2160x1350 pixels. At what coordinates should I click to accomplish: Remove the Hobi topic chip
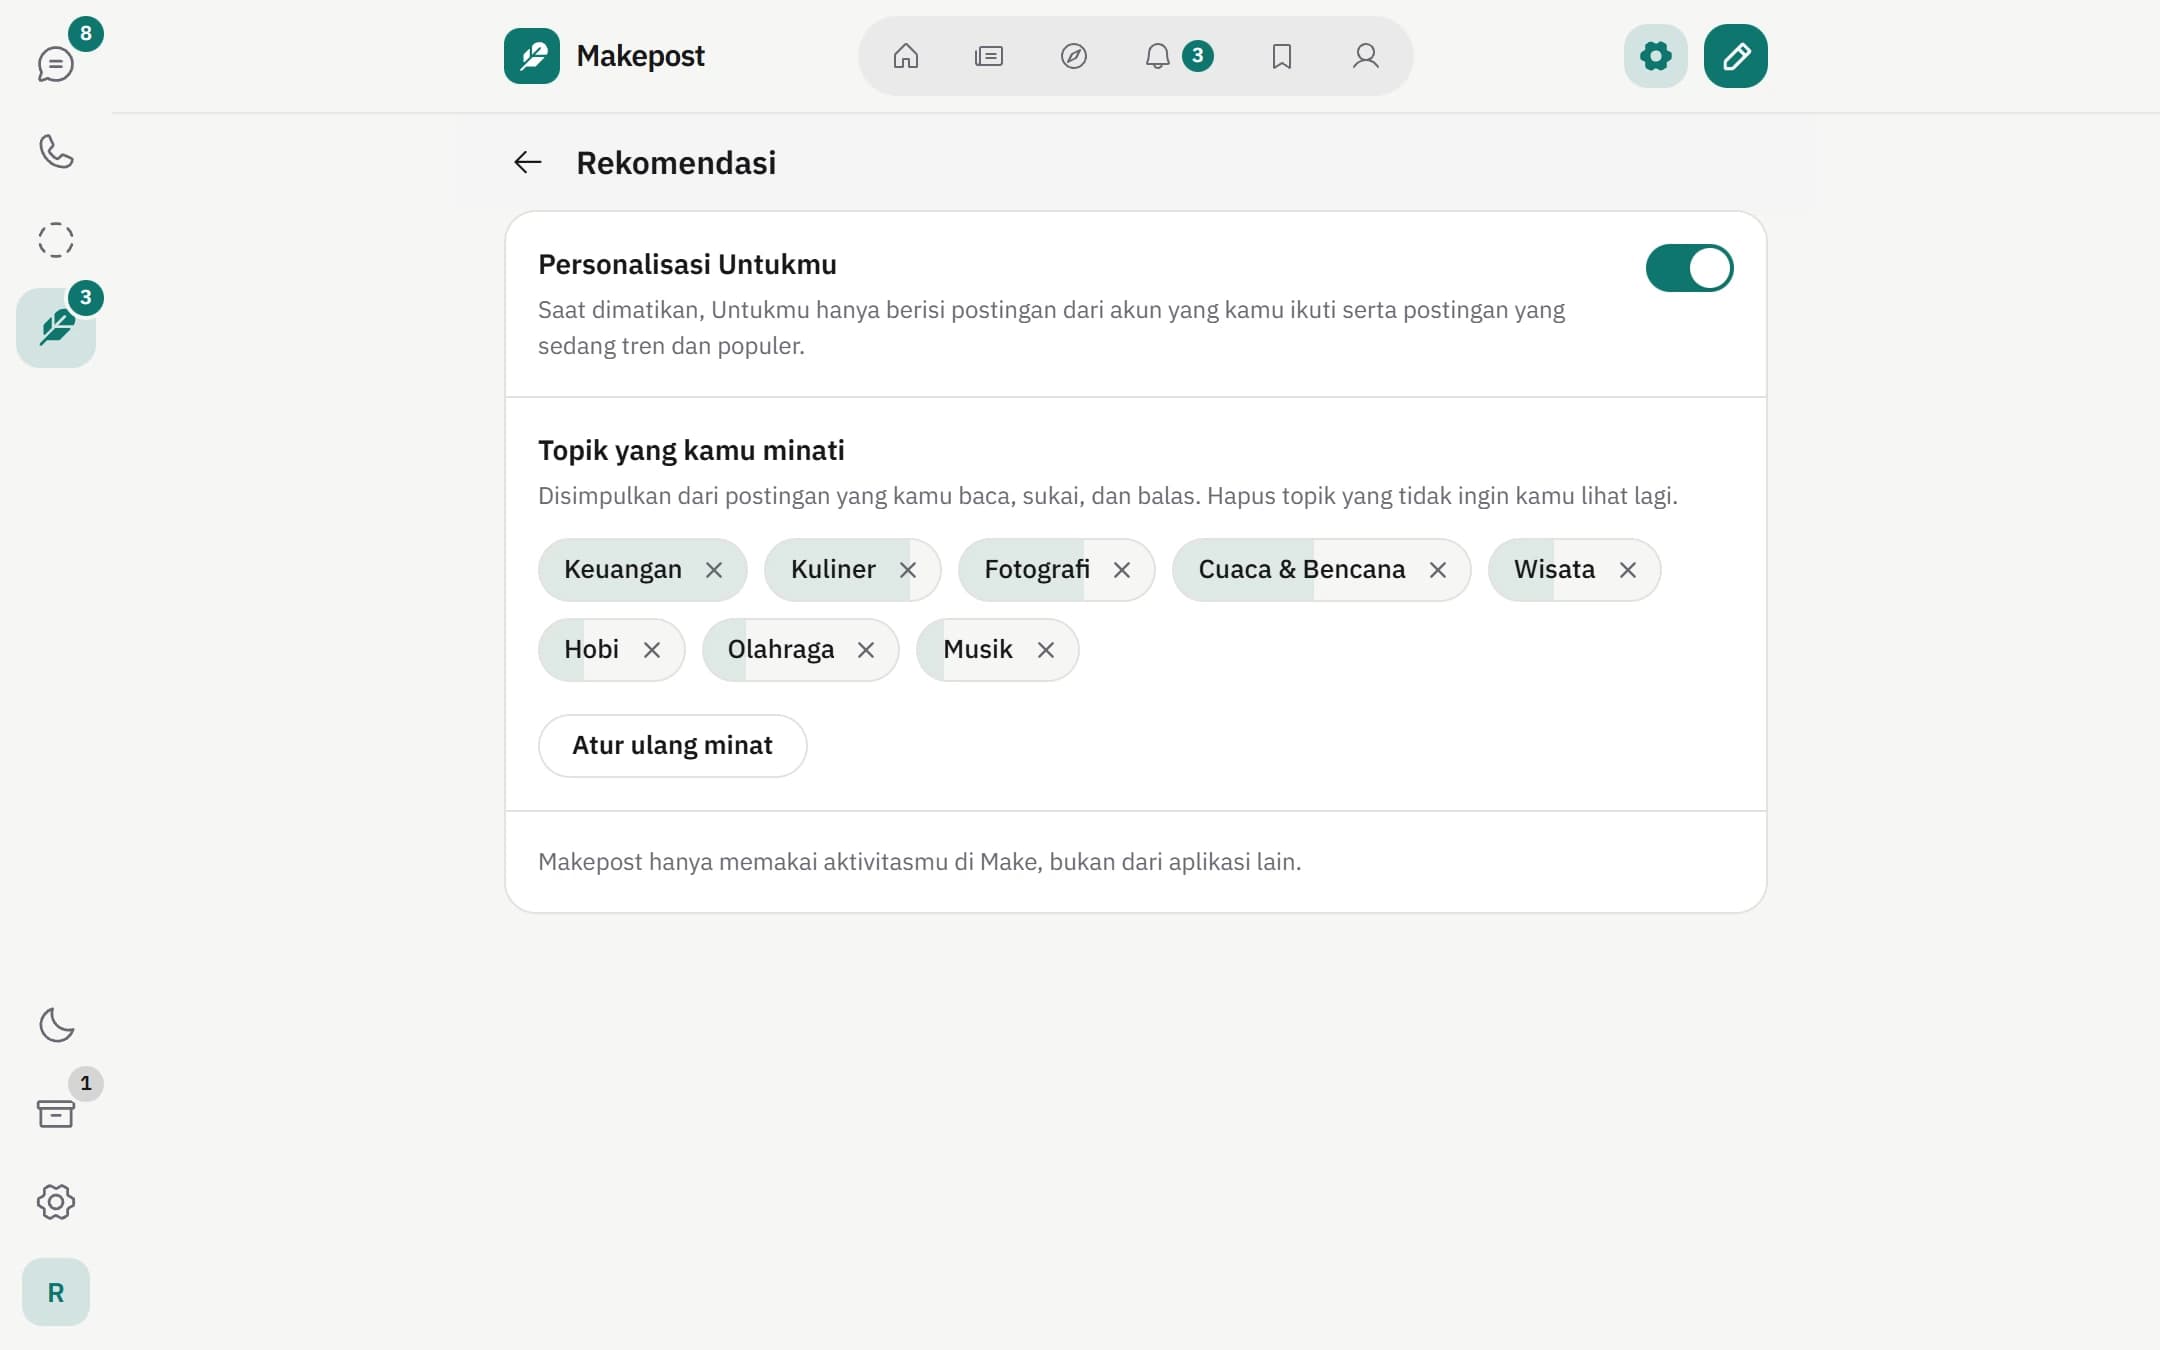coord(652,650)
